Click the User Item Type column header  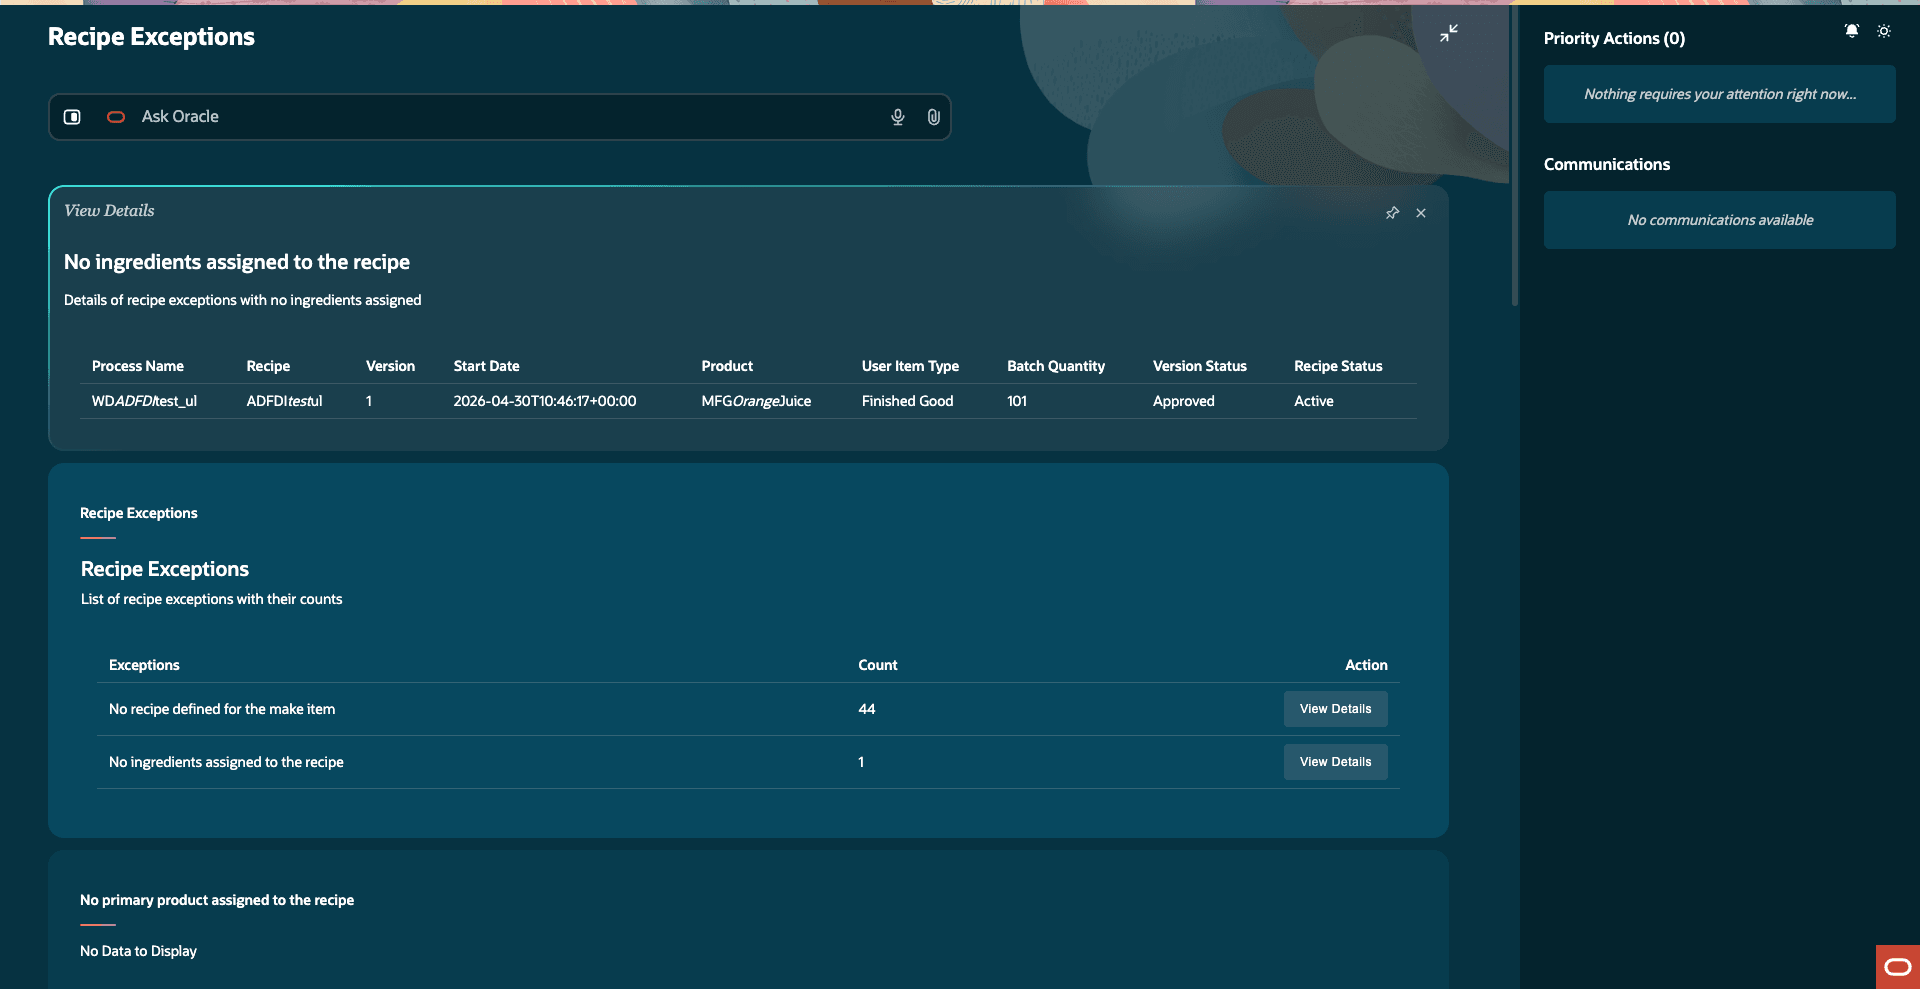pyautogui.click(x=910, y=366)
